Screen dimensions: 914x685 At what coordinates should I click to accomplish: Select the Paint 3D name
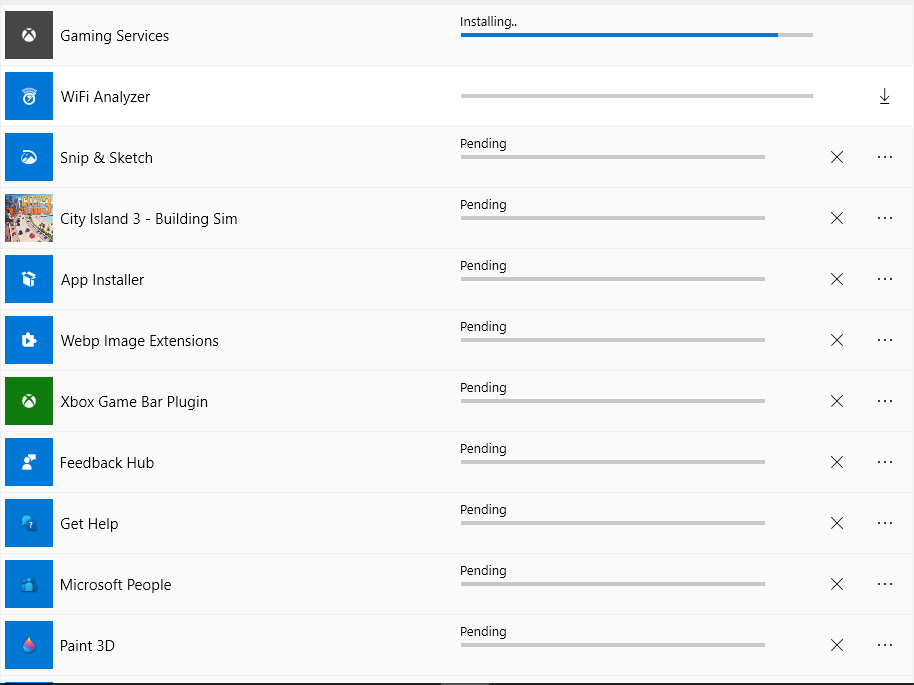[87, 646]
